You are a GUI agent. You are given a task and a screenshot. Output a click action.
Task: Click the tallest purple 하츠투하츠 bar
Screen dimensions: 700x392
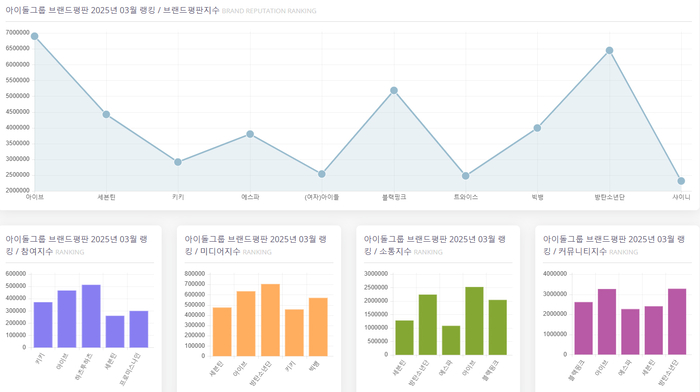(91, 316)
